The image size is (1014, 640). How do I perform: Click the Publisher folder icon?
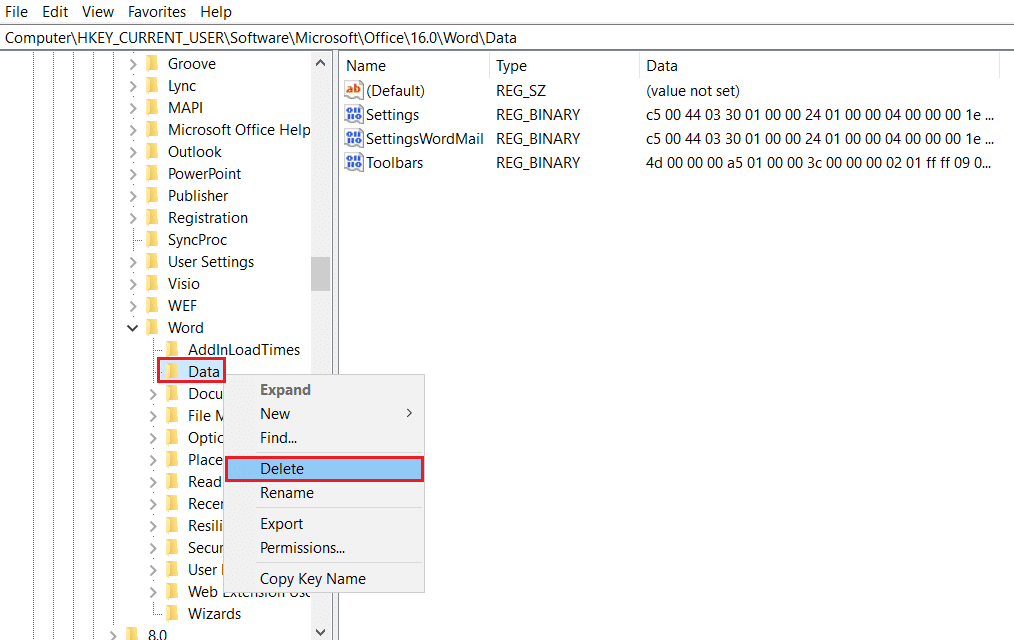[153, 195]
